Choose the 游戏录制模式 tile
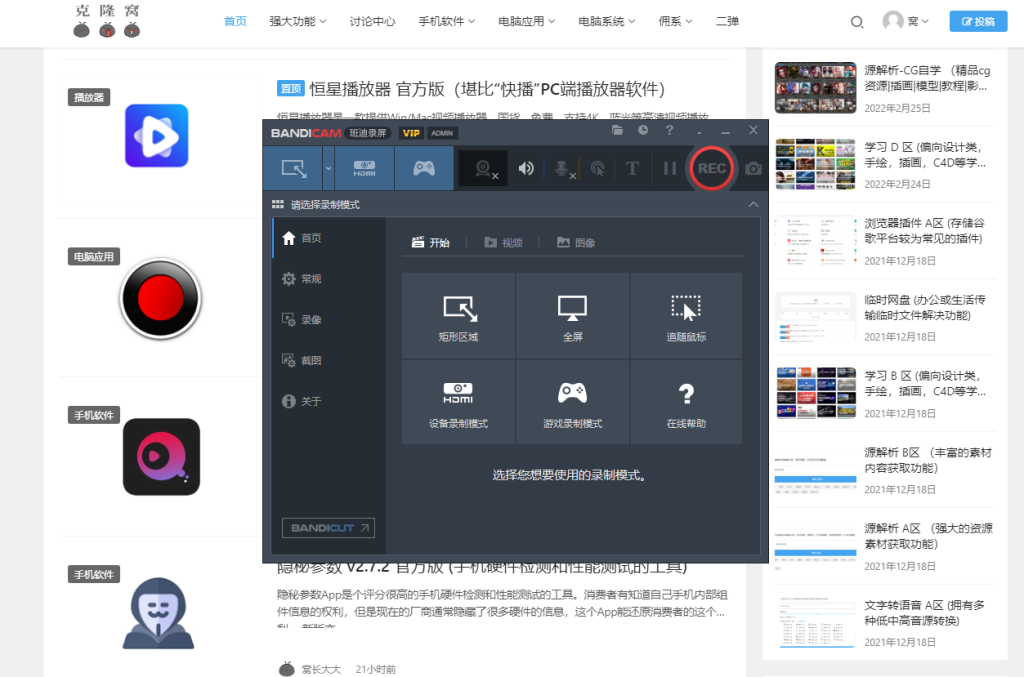This screenshot has height=677, width=1024. 573,402
